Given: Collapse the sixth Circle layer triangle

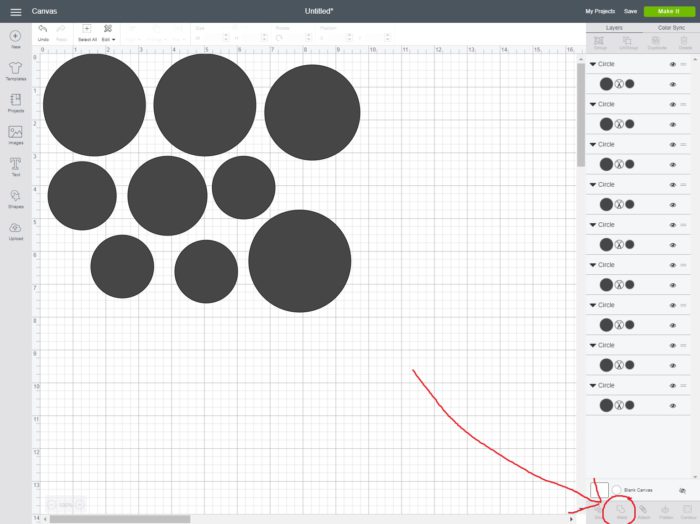Looking at the screenshot, I should click(x=593, y=265).
